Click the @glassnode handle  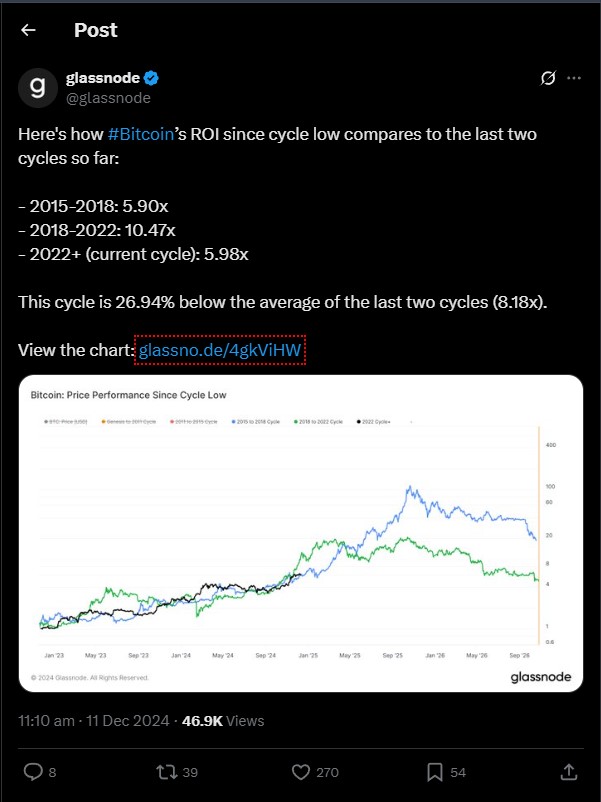[108, 98]
